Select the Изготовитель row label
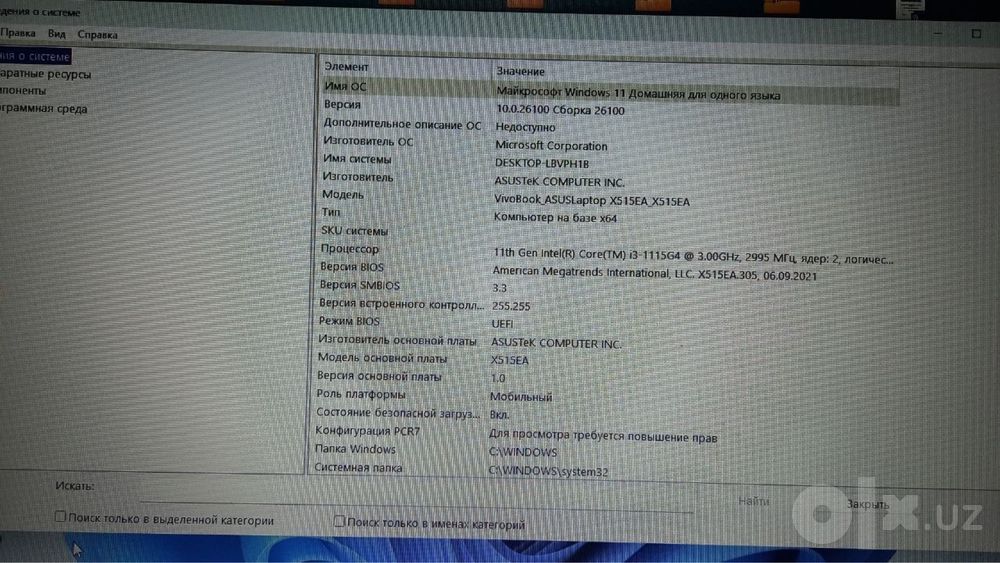1000x563 pixels. (358, 177)
